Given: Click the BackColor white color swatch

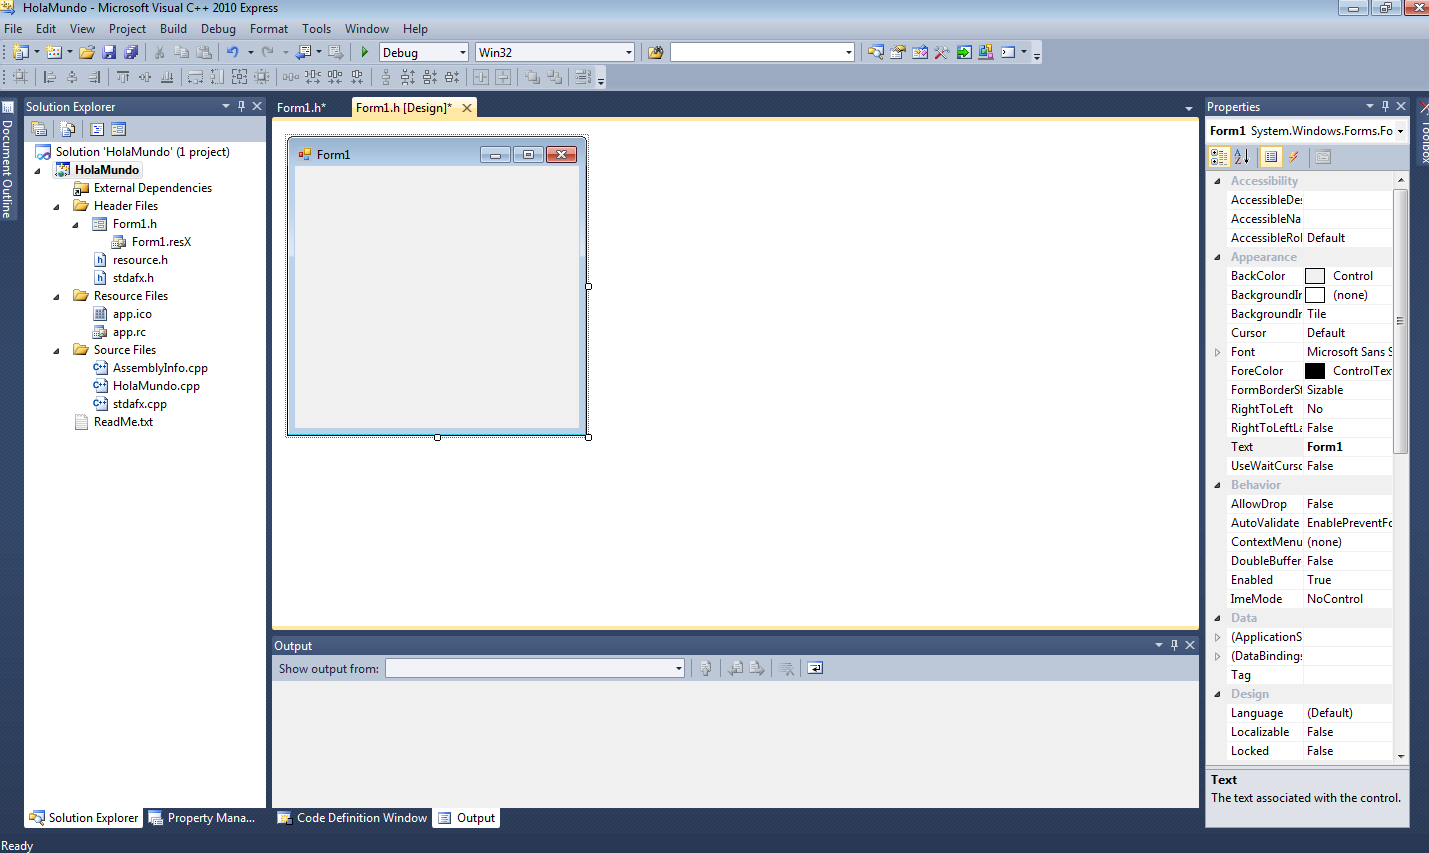Looking at the screenshot, I should 1315,276.
